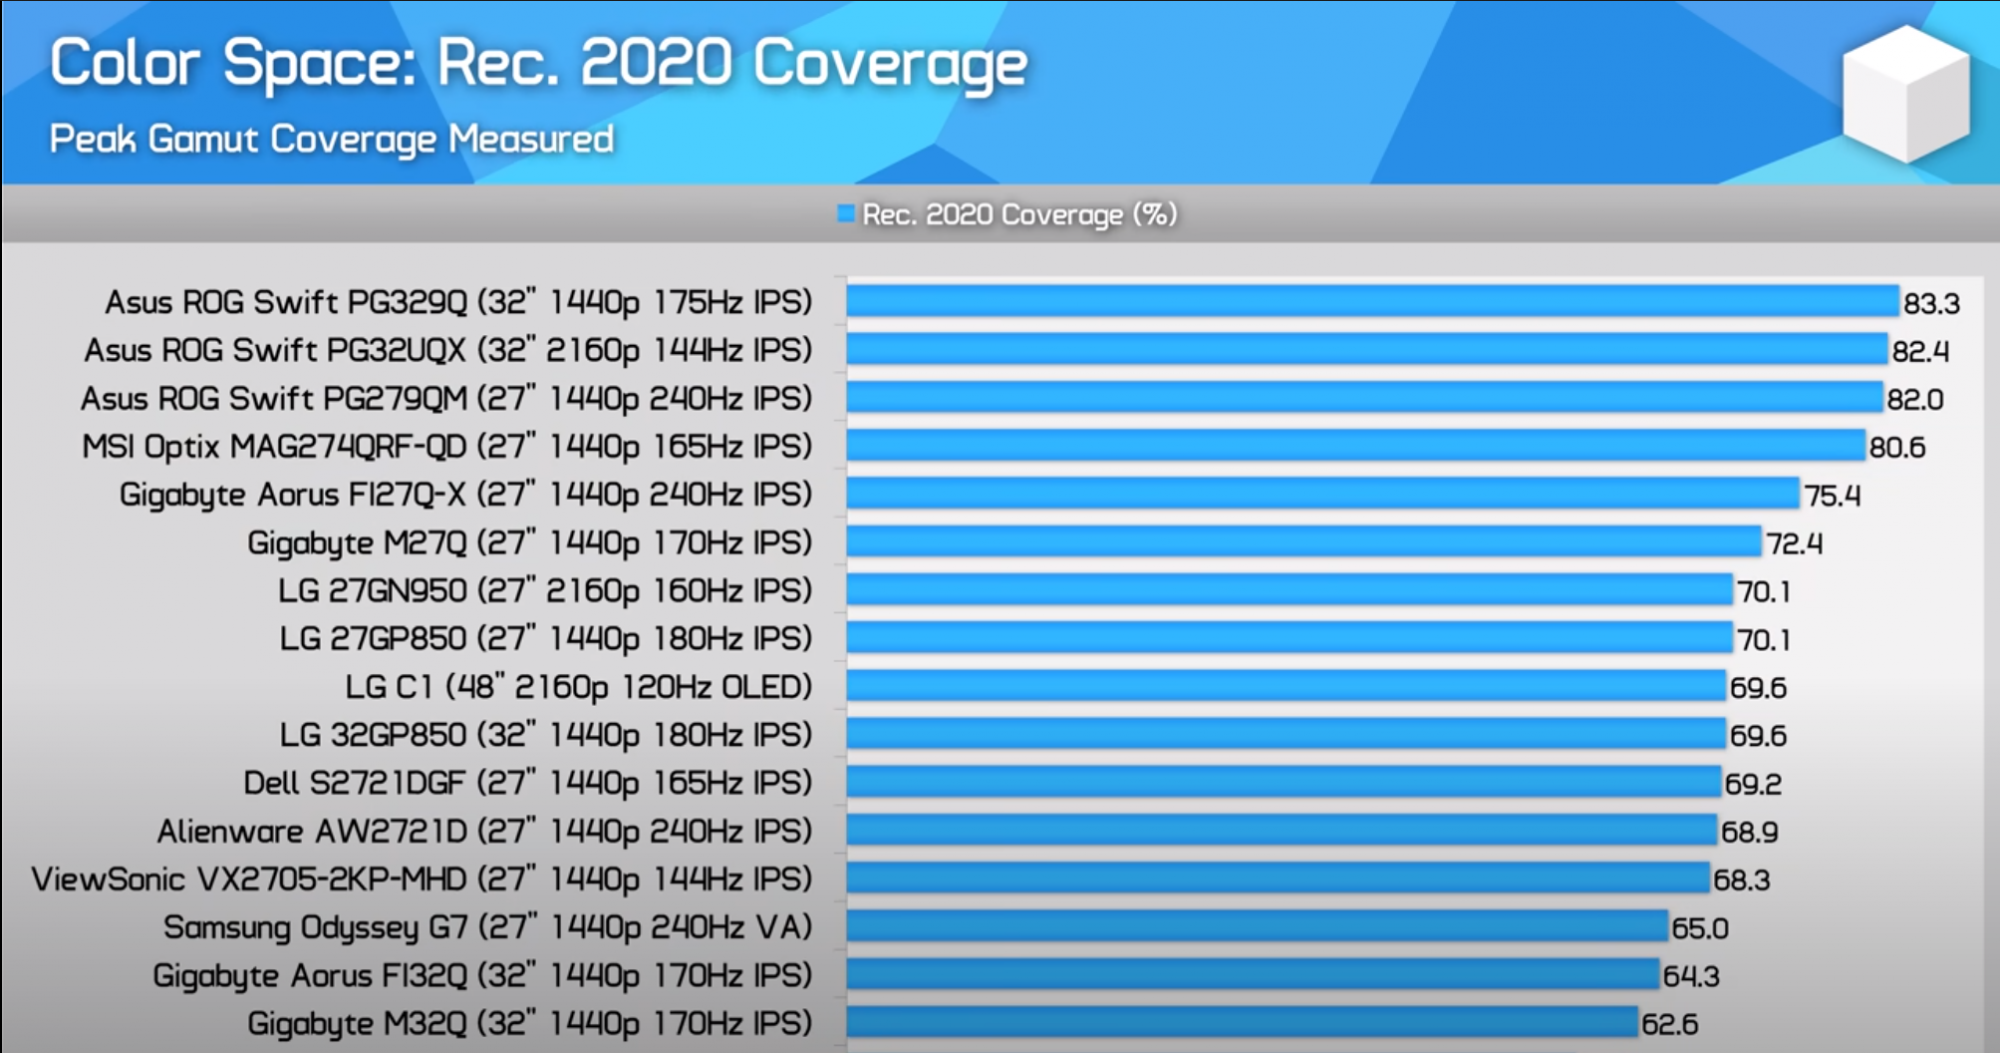Click the 64.3 value for Aorus FI32Q

pyautogui.click(x=1691, y=976)
